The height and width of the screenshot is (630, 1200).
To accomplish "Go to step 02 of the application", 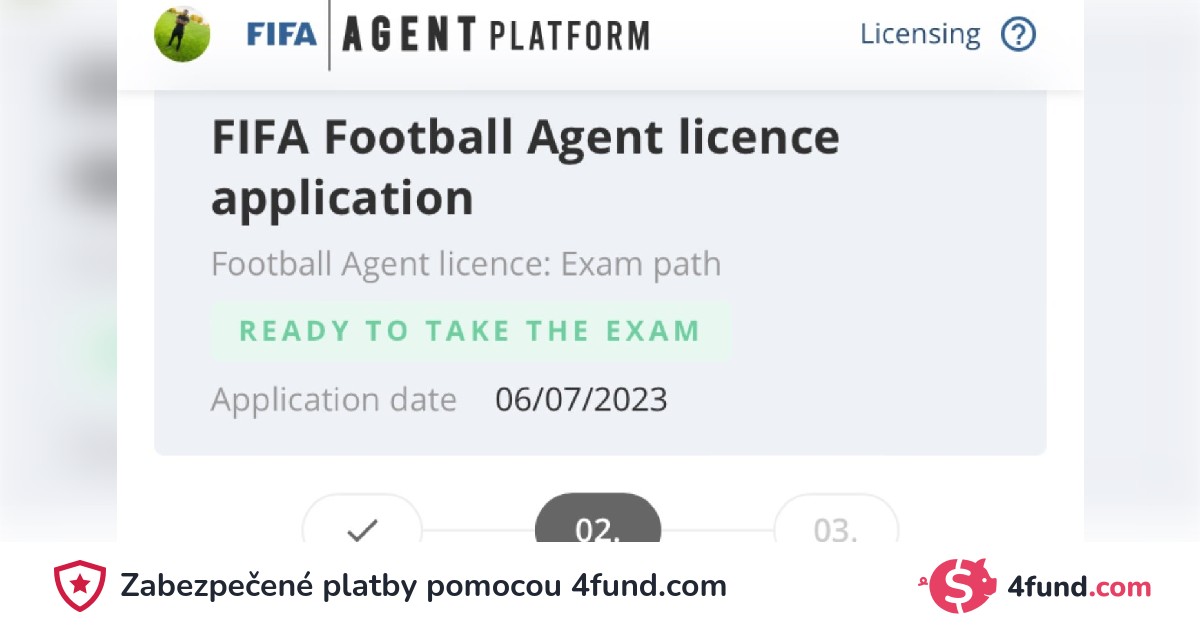I will coord(597,528).
